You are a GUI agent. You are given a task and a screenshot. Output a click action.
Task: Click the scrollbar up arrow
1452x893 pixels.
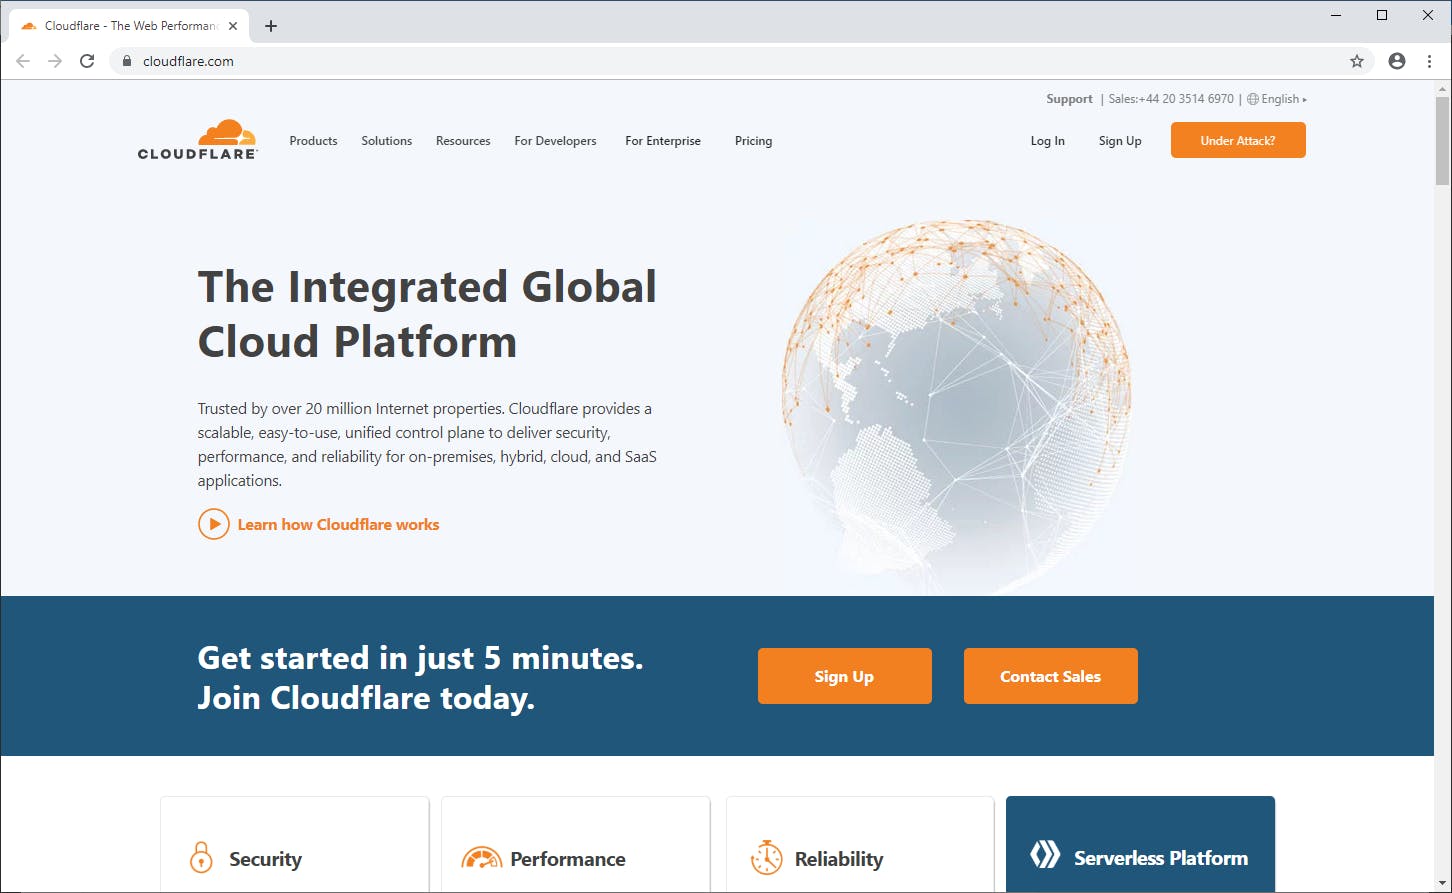pos(1442,88)
